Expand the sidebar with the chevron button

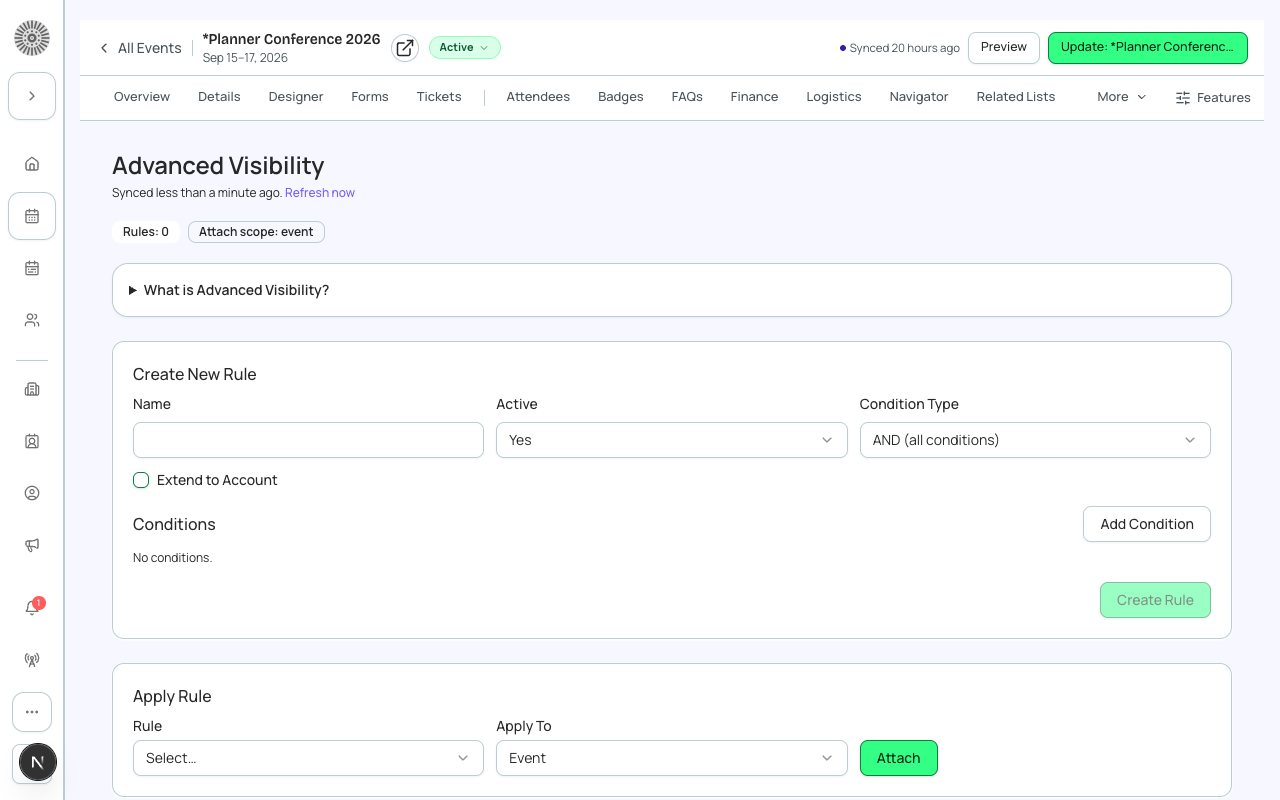click(x=32, y=96)
